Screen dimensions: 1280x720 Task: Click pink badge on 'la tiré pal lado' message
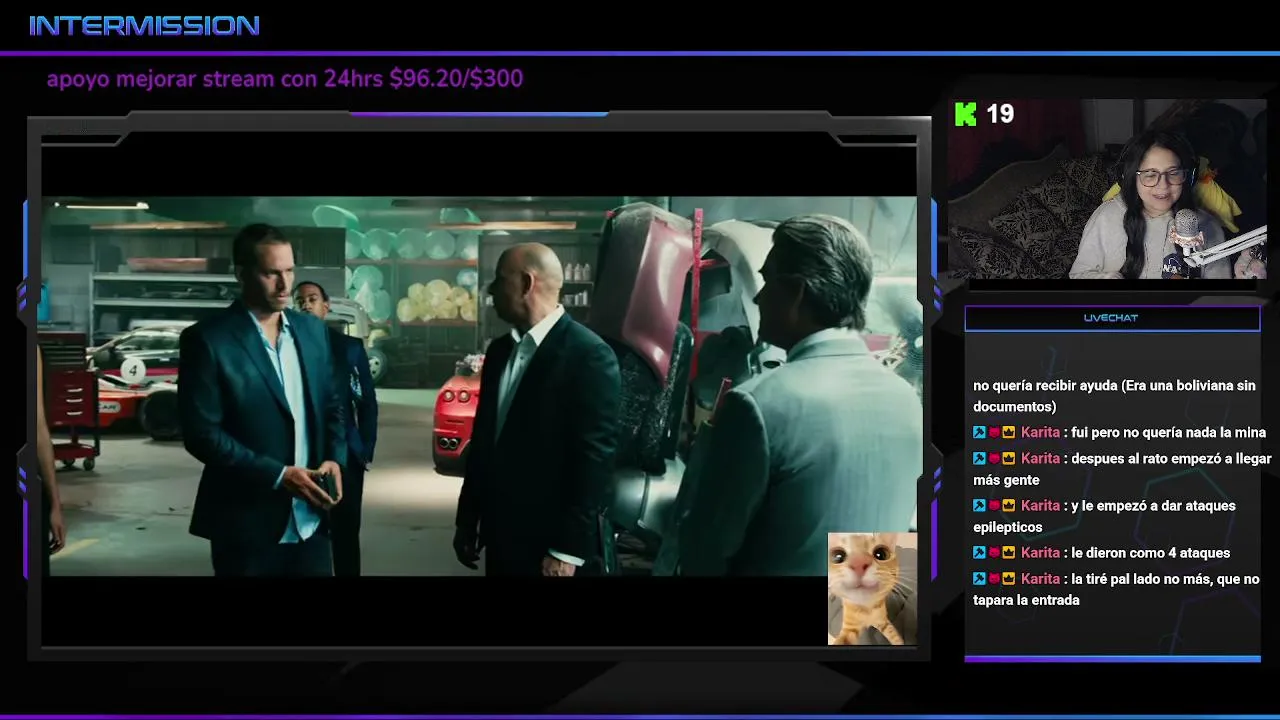click(994, 579)
